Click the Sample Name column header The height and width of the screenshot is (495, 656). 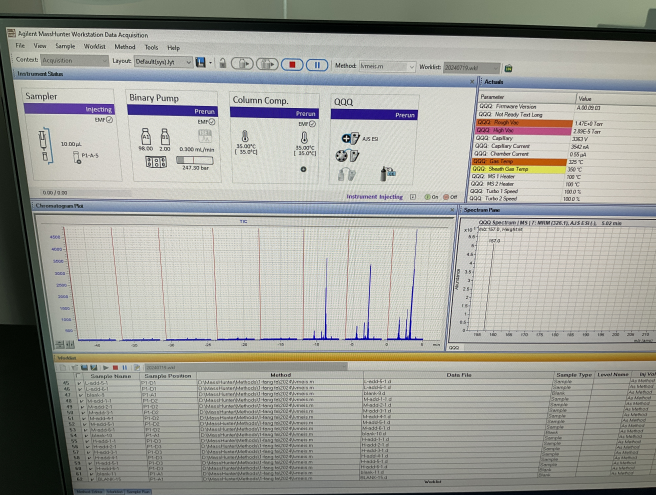(x=110, y=376)
